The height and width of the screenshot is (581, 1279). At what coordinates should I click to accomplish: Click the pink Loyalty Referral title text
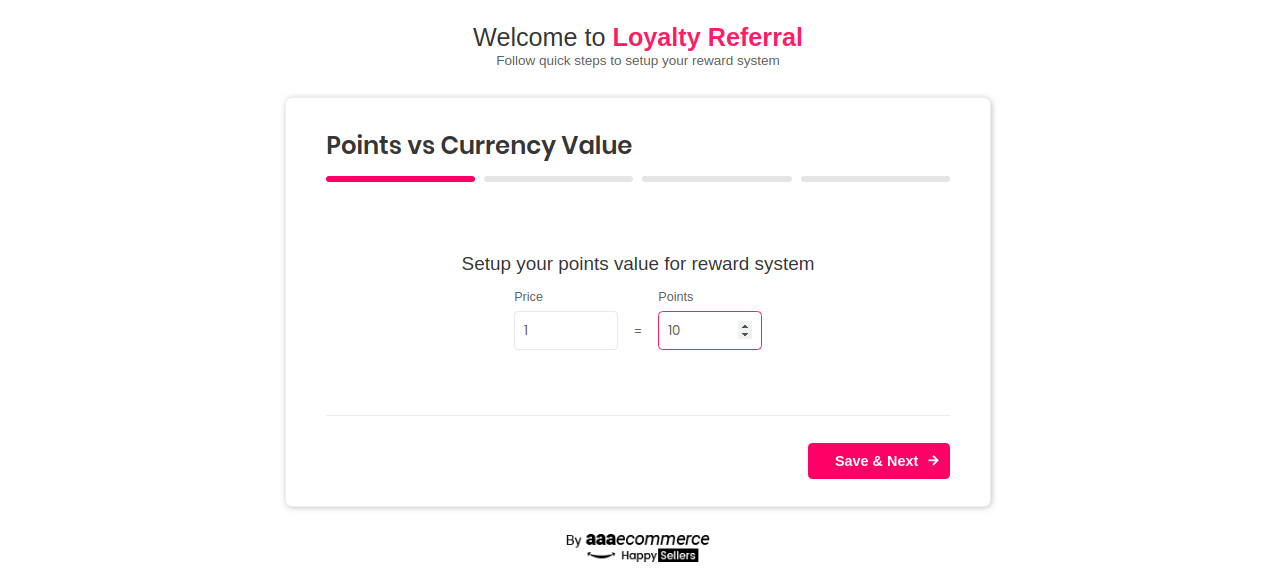707,37
